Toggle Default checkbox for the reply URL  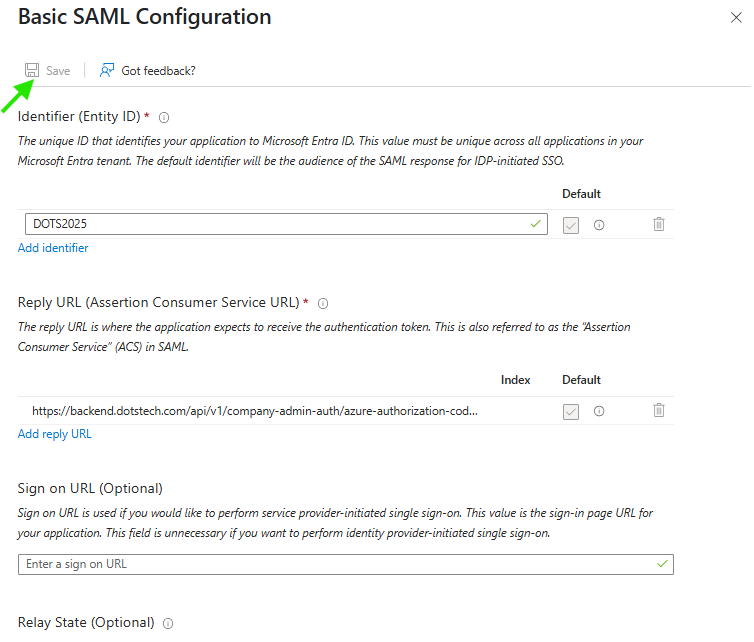coord(571,411)
